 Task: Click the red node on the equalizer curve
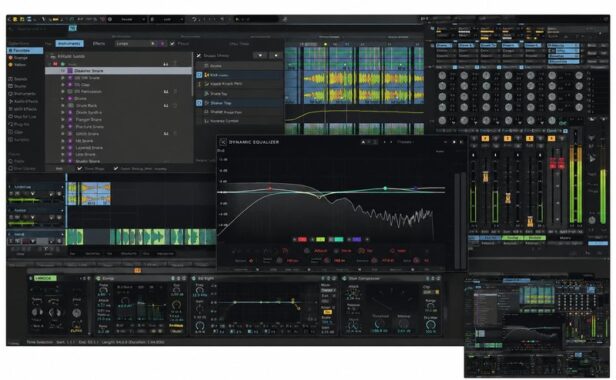click(x=270, y=189)
